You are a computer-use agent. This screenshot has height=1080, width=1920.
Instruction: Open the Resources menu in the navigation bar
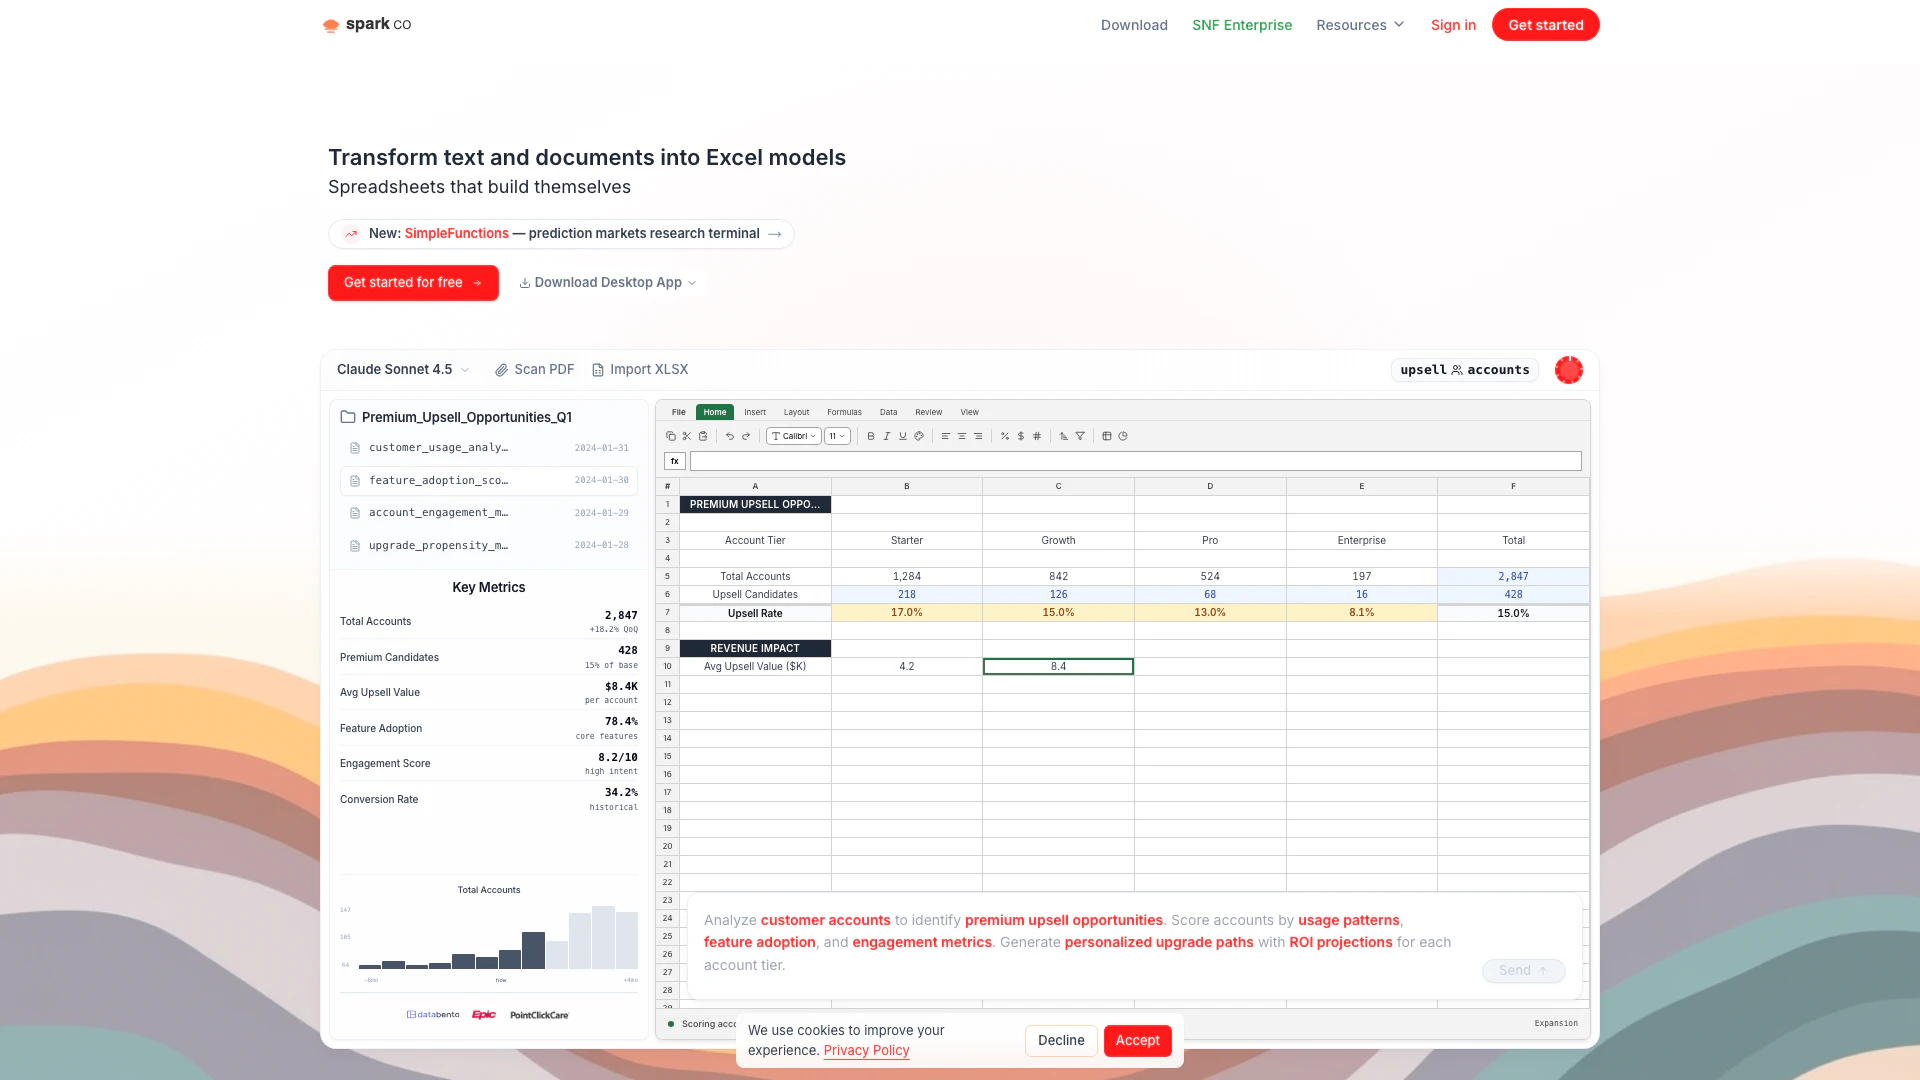(x=1360, y=25)
